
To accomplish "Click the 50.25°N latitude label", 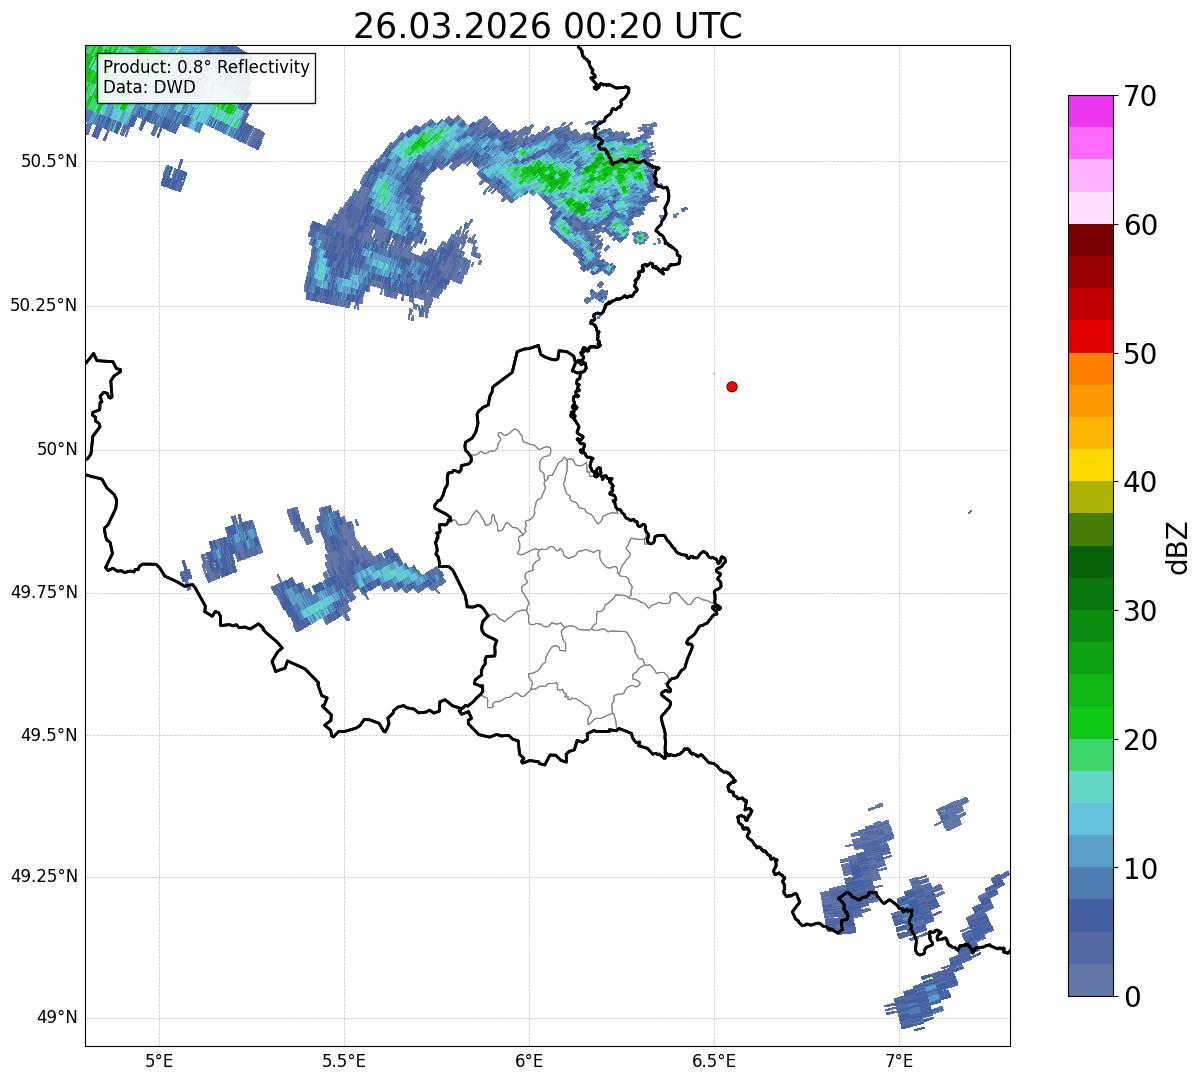I will (44, 305).
